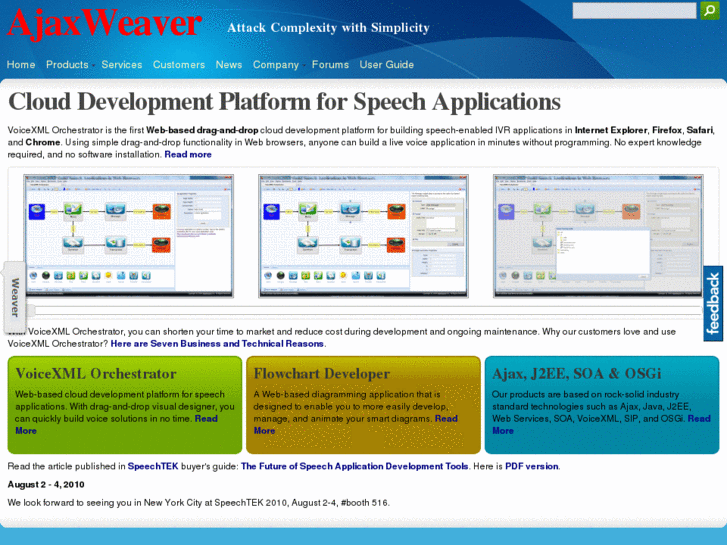
Task: Open the AjaxWeaver logo link
Action: click(104, 22)
